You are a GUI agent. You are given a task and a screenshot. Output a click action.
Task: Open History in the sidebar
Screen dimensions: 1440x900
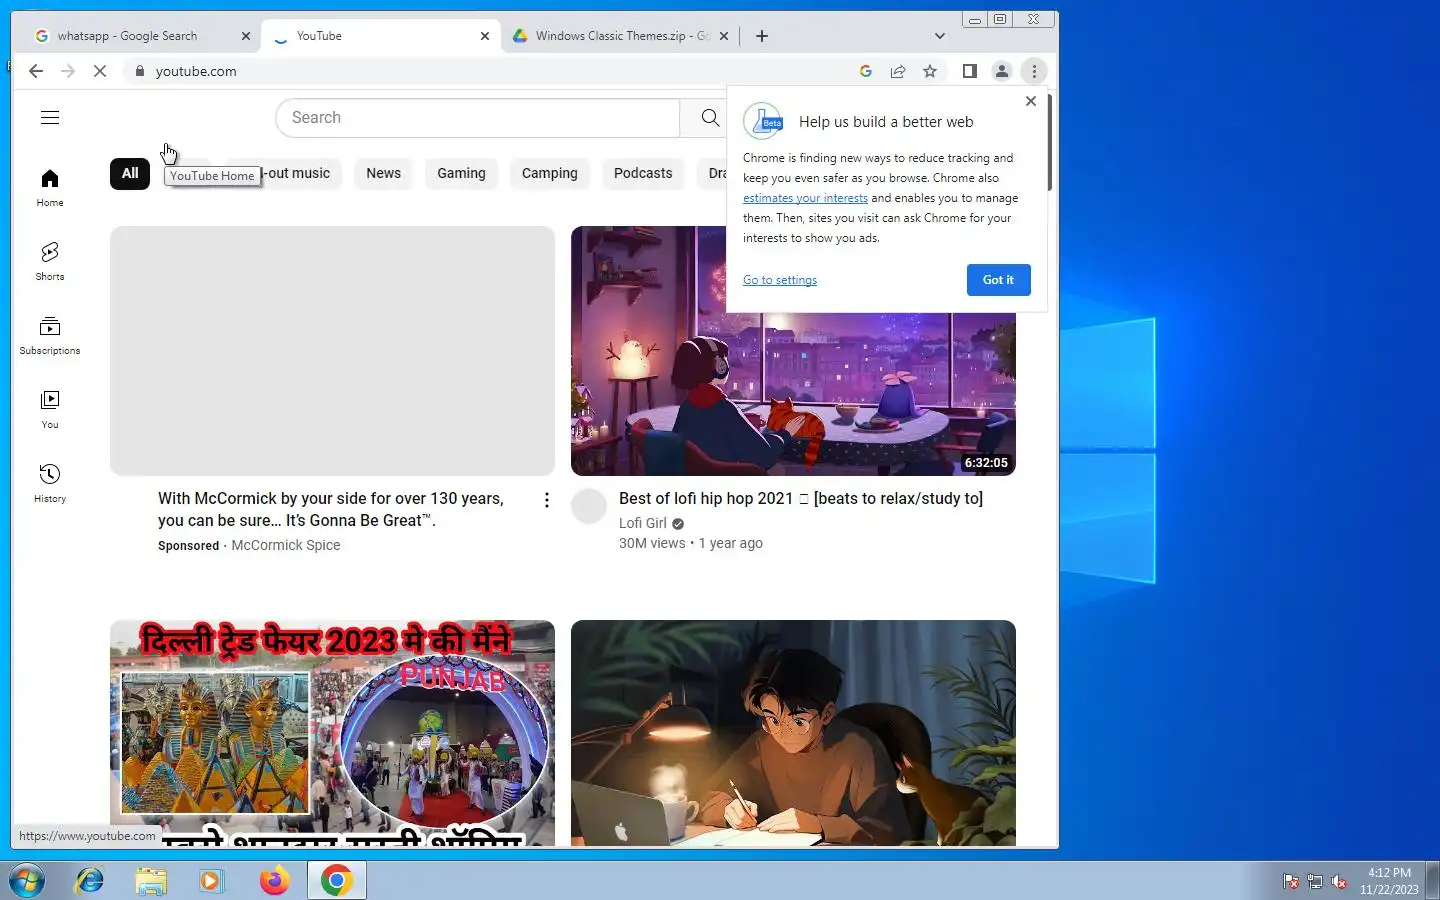pos(50,483)
